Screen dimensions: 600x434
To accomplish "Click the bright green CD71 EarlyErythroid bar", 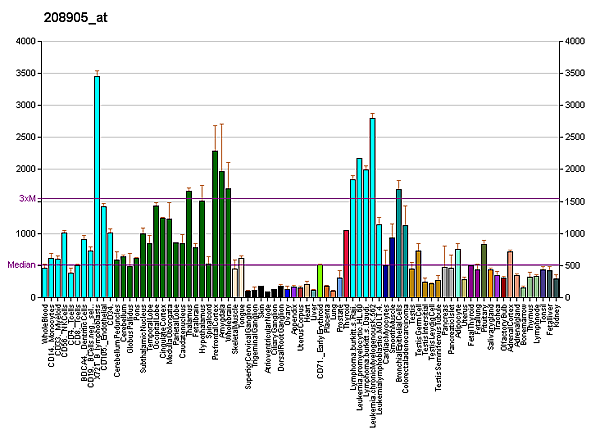I will coord(320,281).
